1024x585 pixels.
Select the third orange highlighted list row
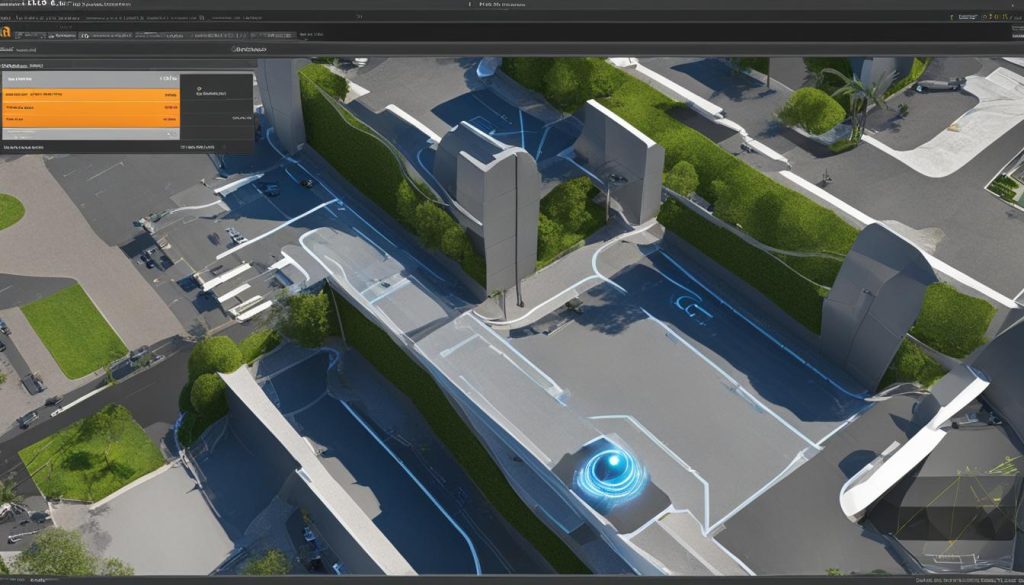coord(90,121)
